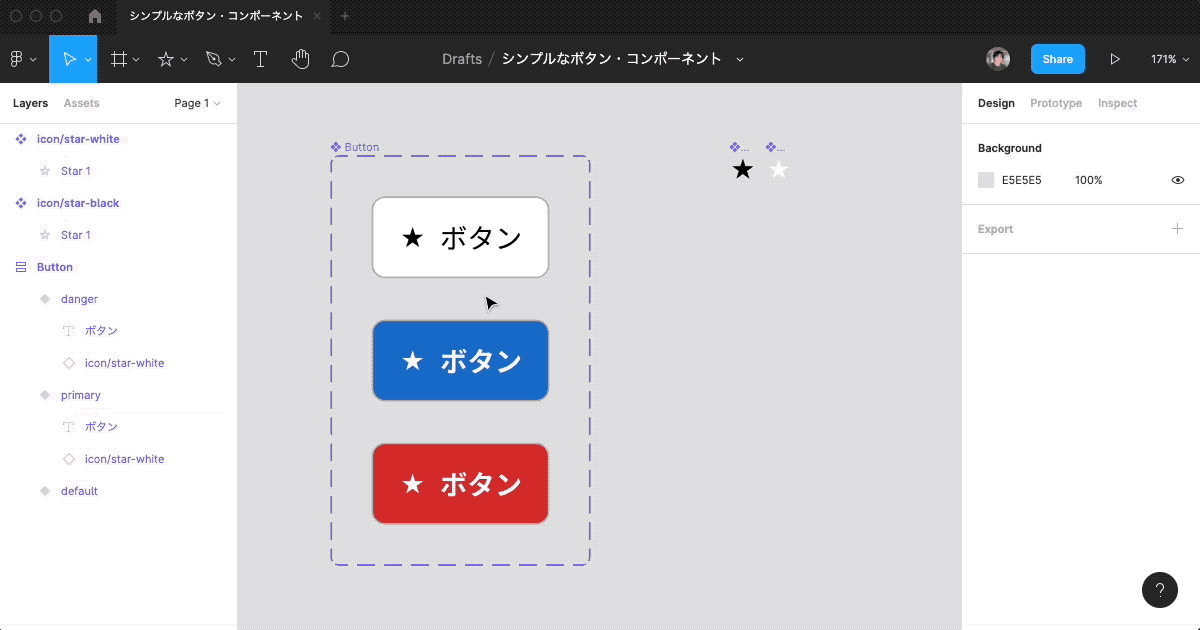Select the Text tool
This screenshot has width=1200, height=630.
(260, 58)
